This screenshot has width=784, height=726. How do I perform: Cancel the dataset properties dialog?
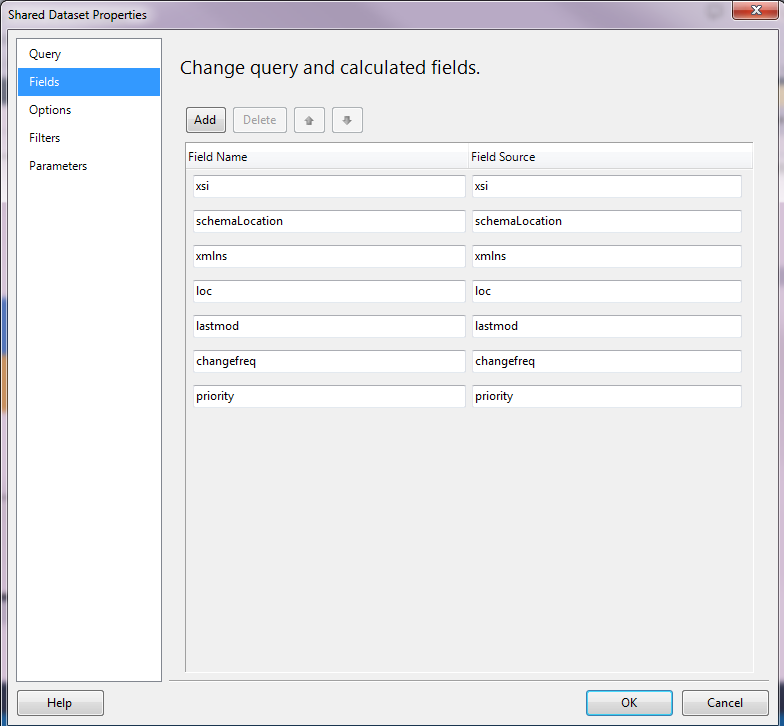(725, 703)
